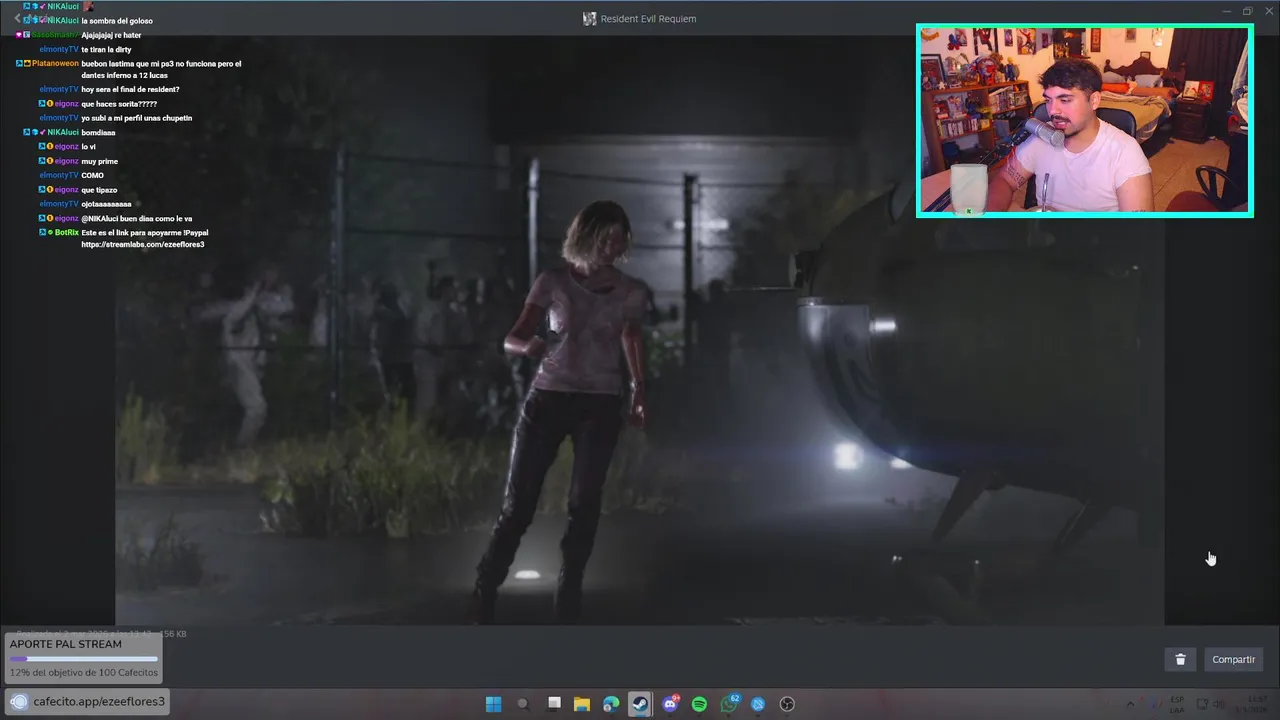This screenshot has height=720, width=1280.
Task: Open the taskbar clock and date
Action: pos(1251,703)
